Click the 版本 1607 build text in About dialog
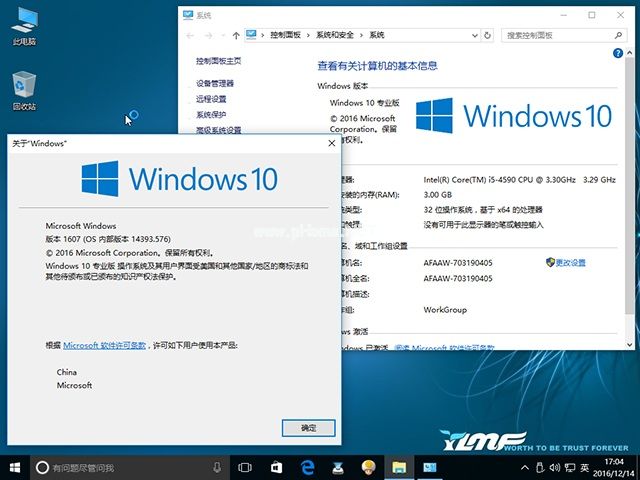 pos(108,239)
